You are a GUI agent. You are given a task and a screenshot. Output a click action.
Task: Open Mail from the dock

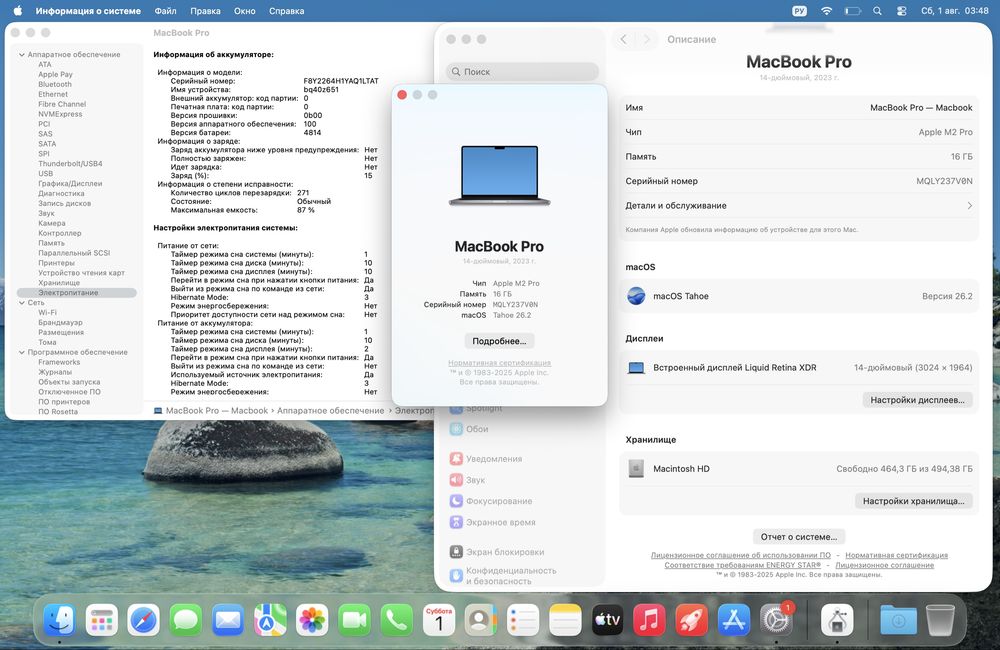pos(228,619)
